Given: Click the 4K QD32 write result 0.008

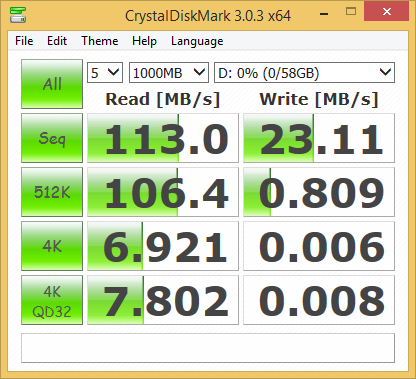Looking at the screenshot, I should pos(319,300).
